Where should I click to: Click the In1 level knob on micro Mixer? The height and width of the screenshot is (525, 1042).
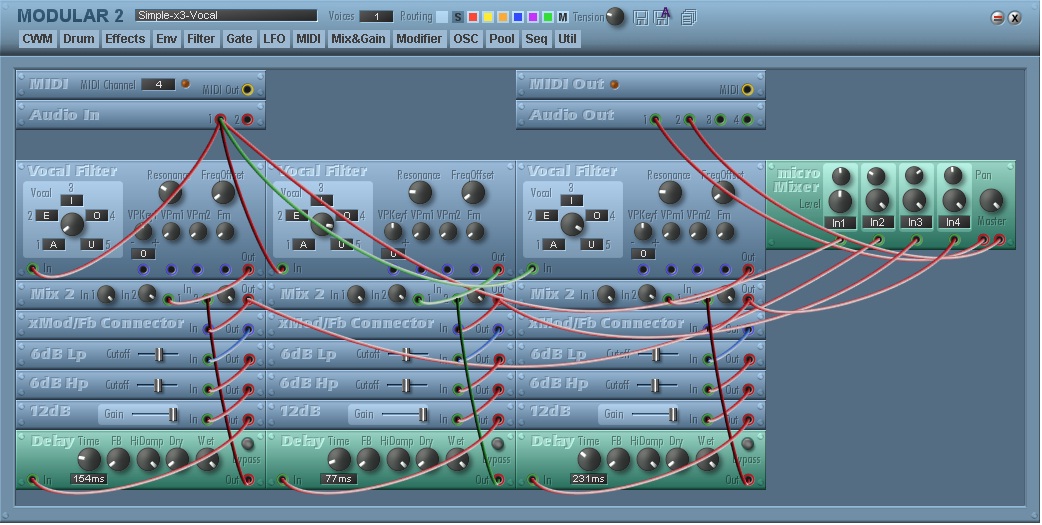click(840, 200)
